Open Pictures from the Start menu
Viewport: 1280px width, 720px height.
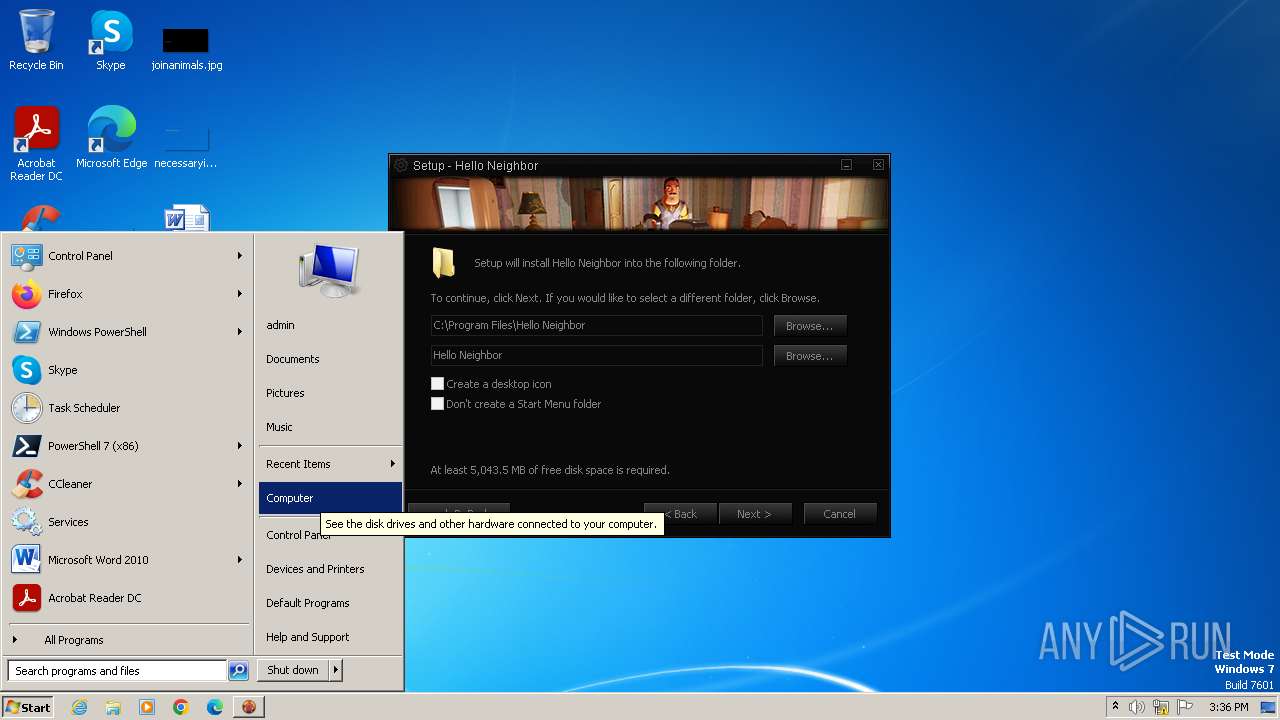(x=330, y=393)
